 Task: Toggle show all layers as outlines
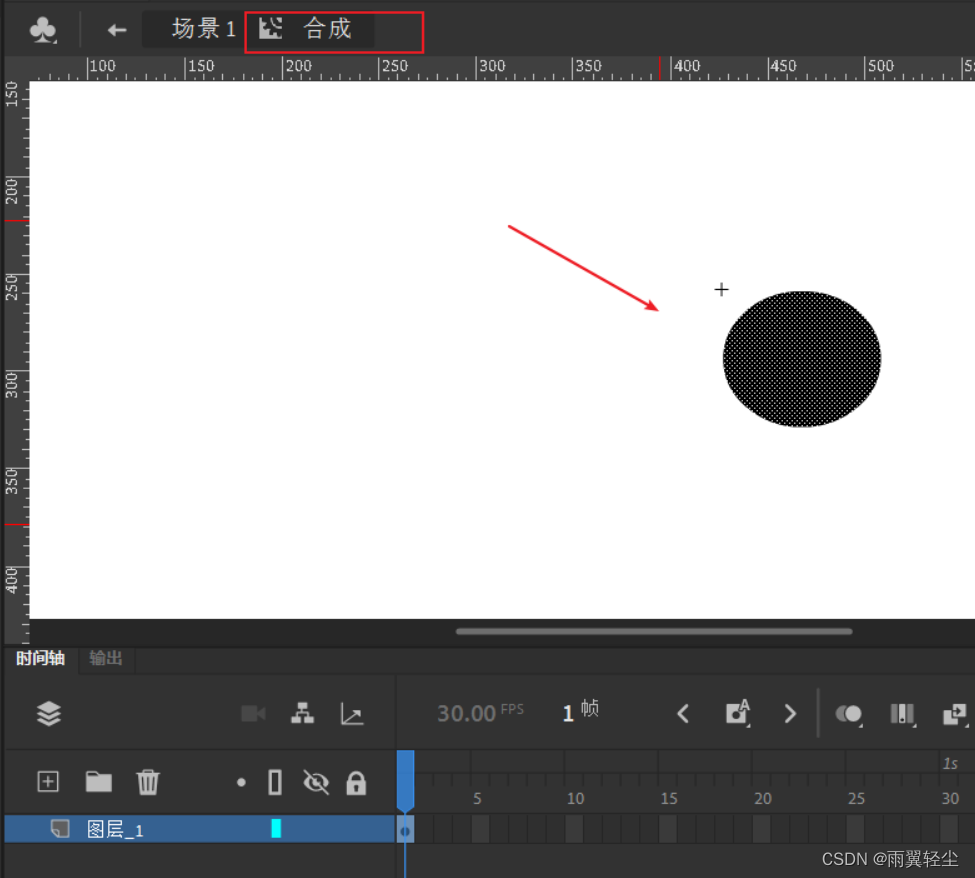[275, 782]
